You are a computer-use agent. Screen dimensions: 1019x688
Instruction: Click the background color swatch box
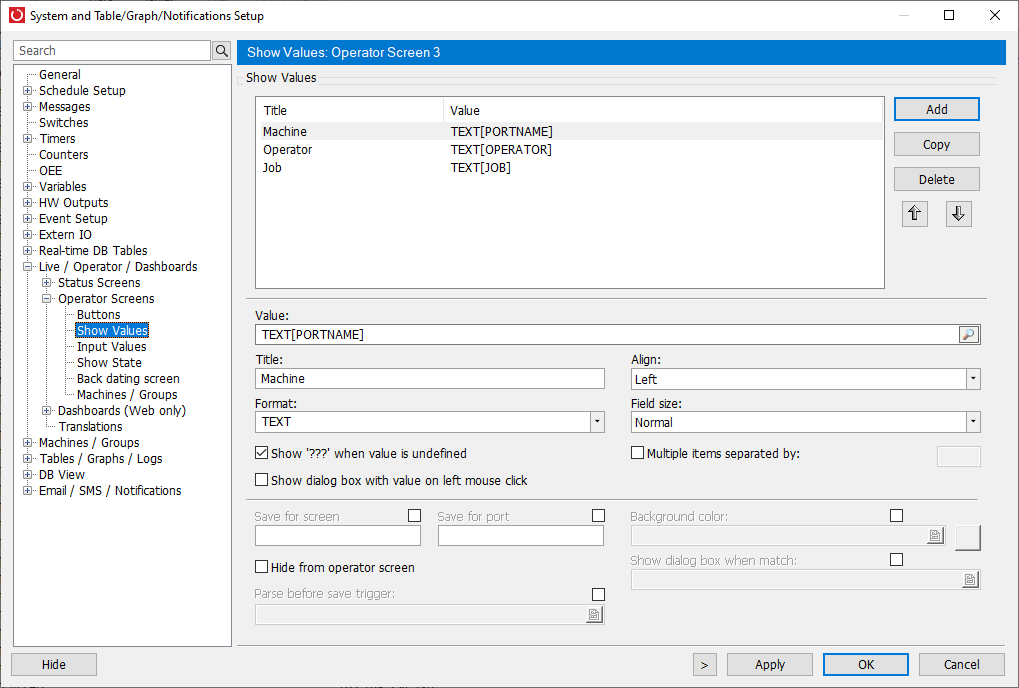click(x=968, y=537)
